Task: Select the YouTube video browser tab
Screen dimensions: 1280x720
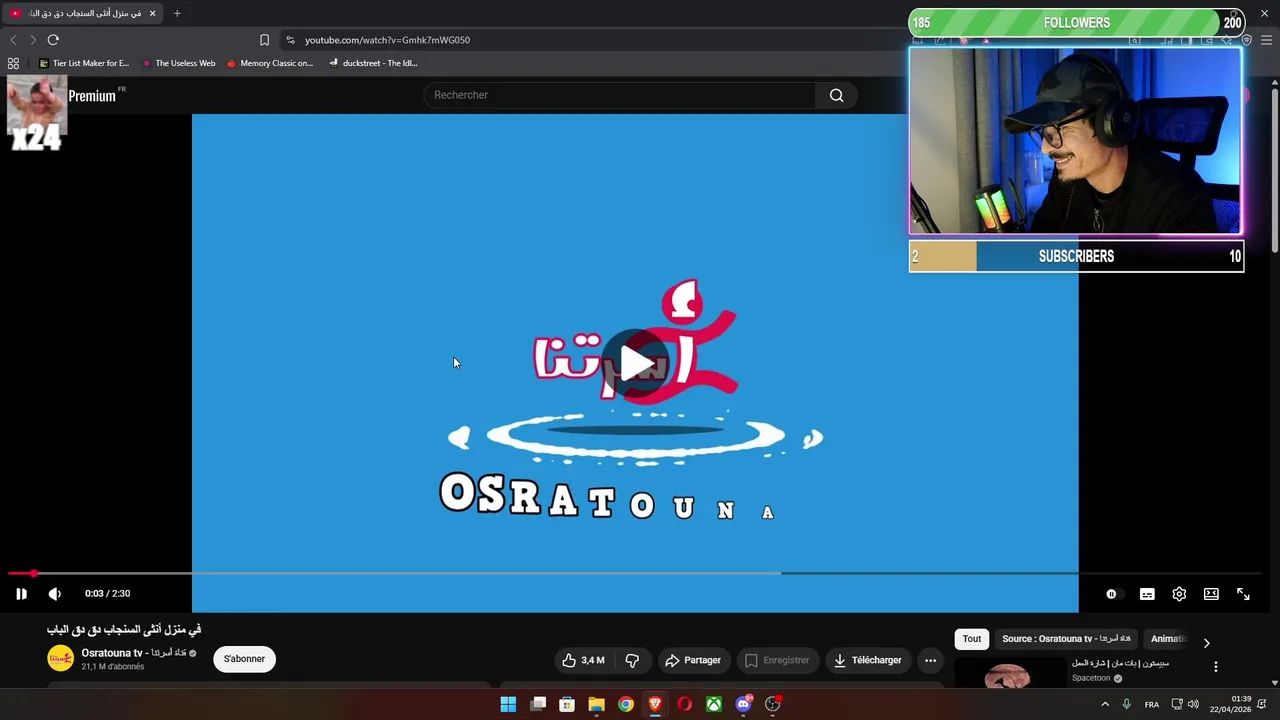Action: (x=82, y=13)
